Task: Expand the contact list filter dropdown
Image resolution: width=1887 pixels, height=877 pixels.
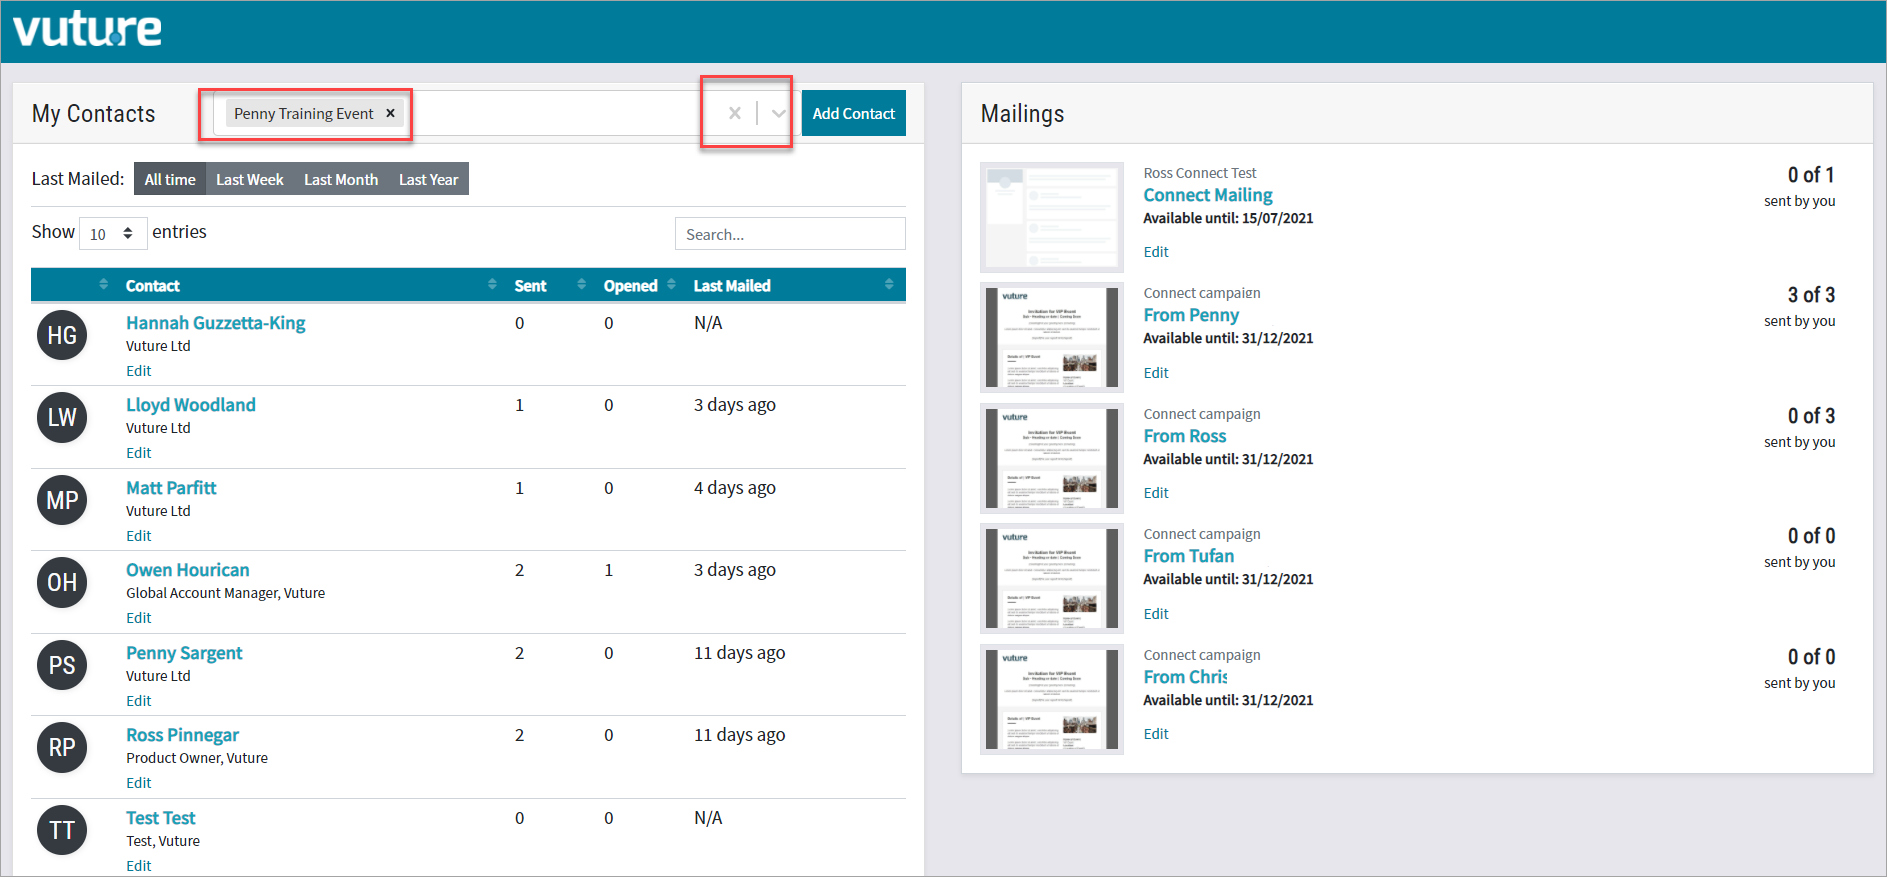Action: click(x=778, y=113)
